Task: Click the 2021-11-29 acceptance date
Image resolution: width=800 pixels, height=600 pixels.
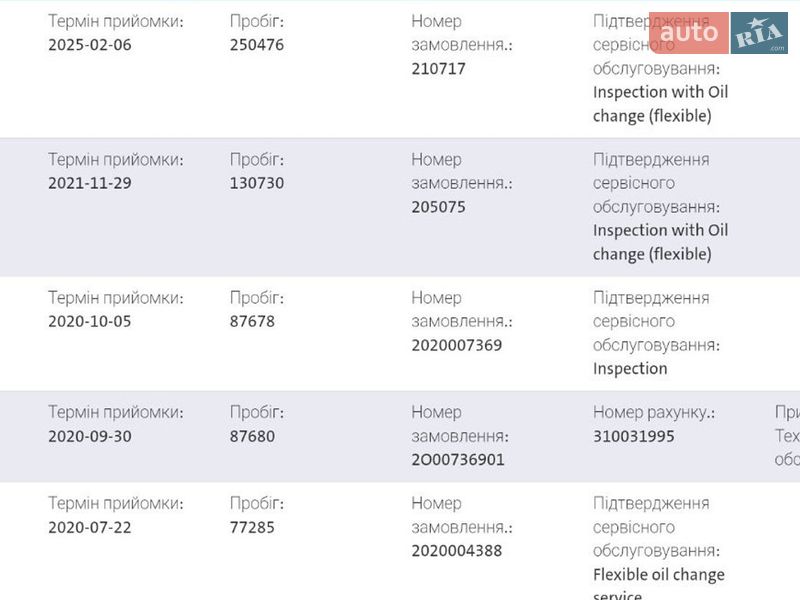Action: coord(90,183)
